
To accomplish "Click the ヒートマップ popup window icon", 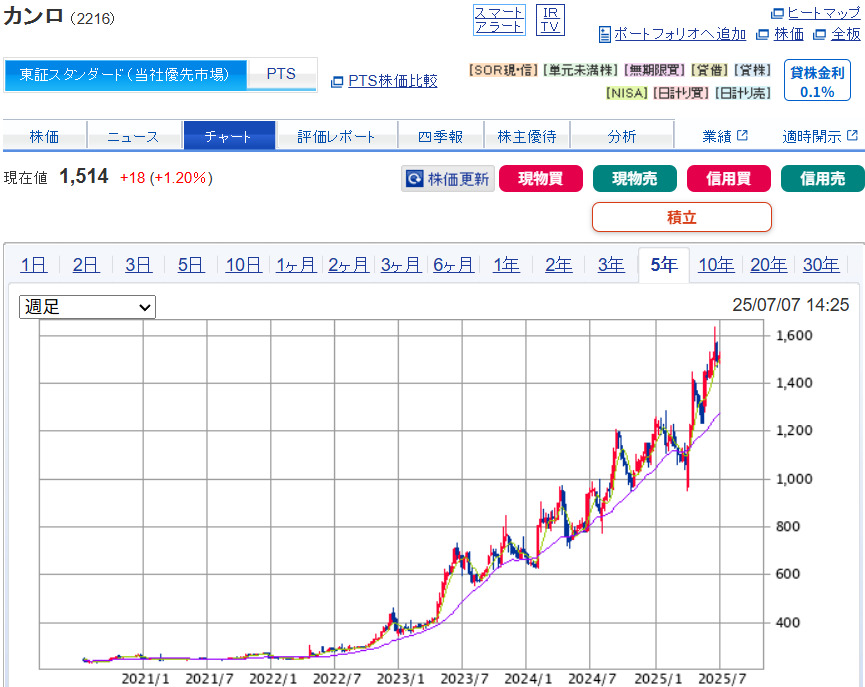I will (x=777, y=13).
